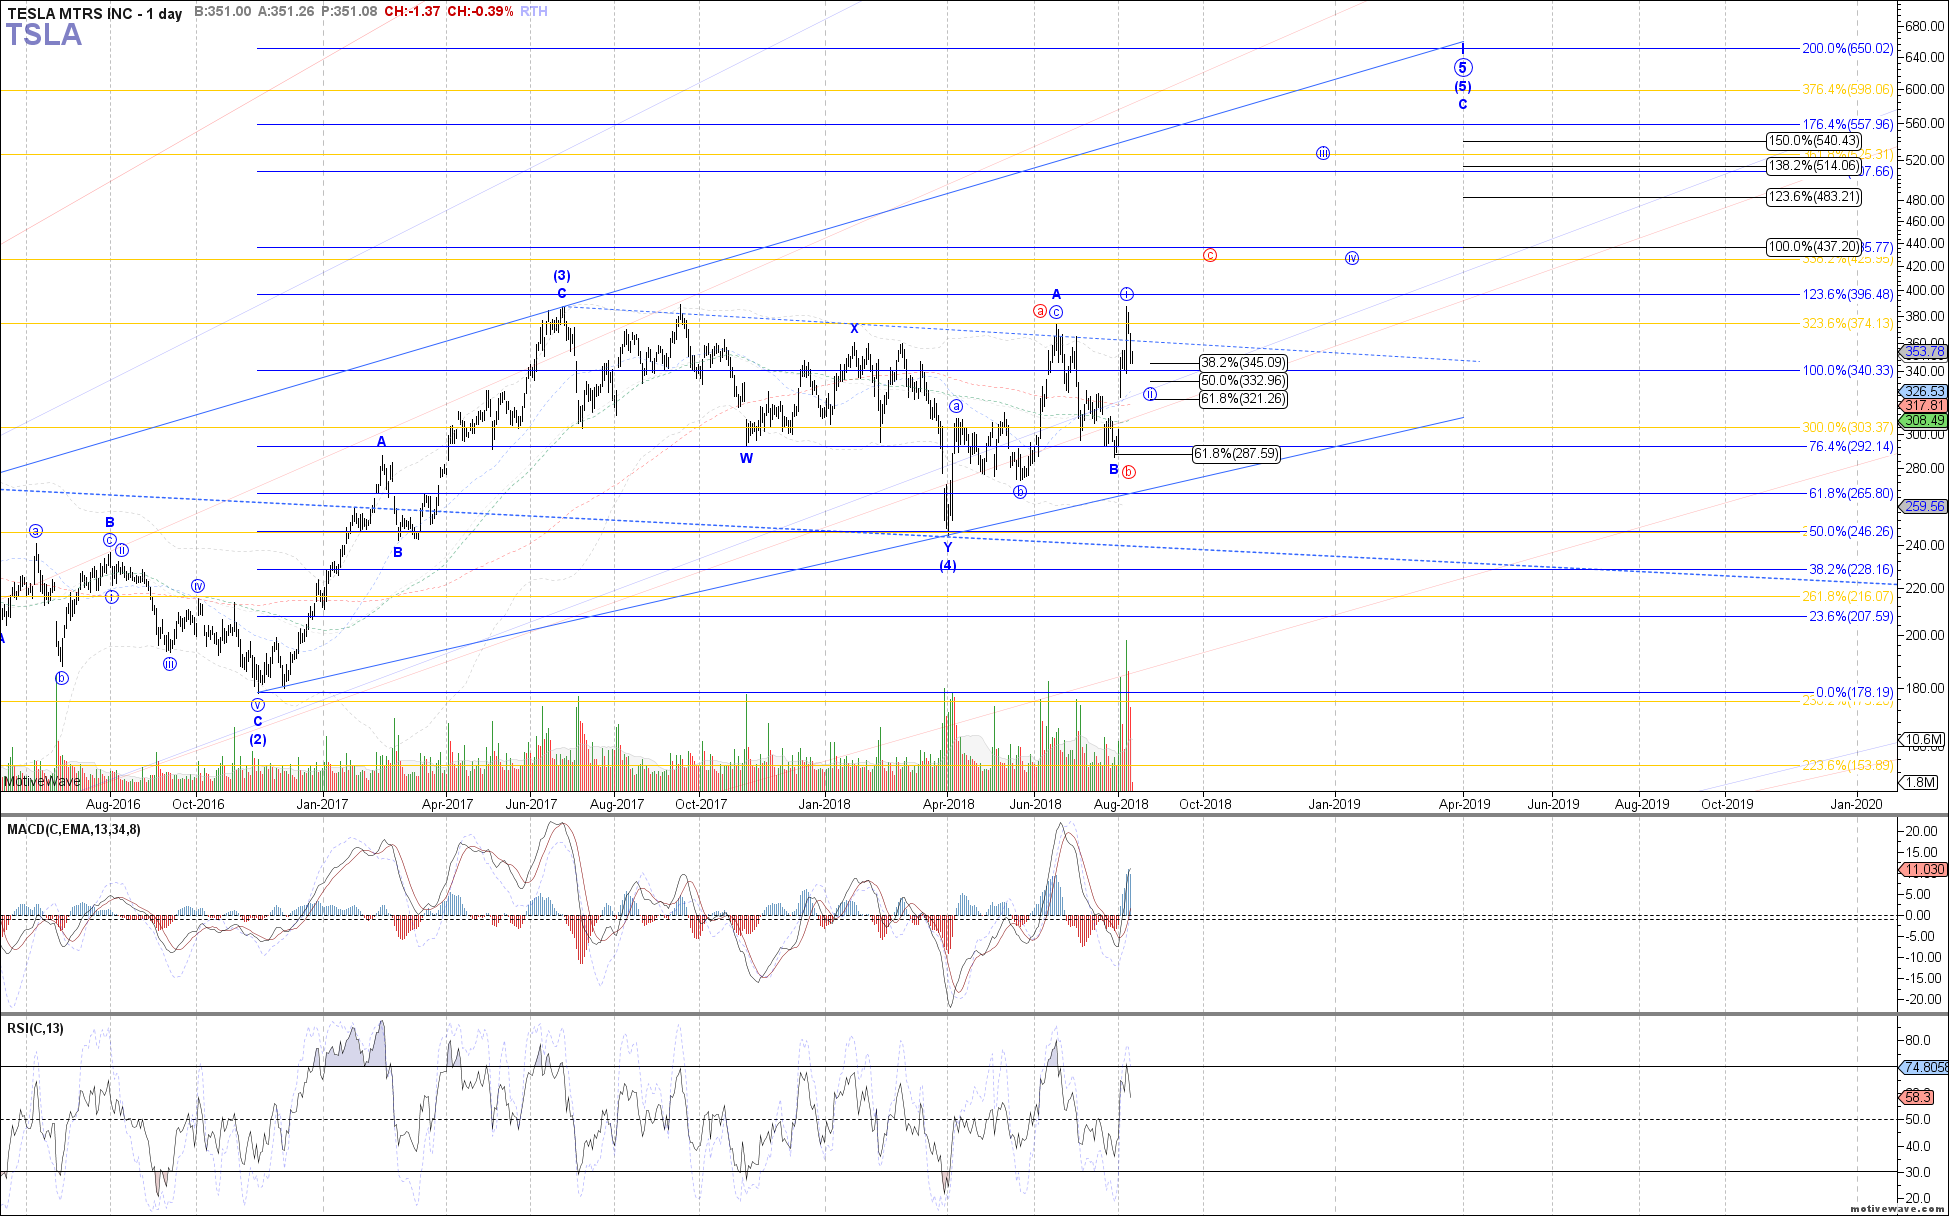Select the green 308.49 price axis tag
Viewport: 1949px width, 1216px height.
pos(1924,420)
